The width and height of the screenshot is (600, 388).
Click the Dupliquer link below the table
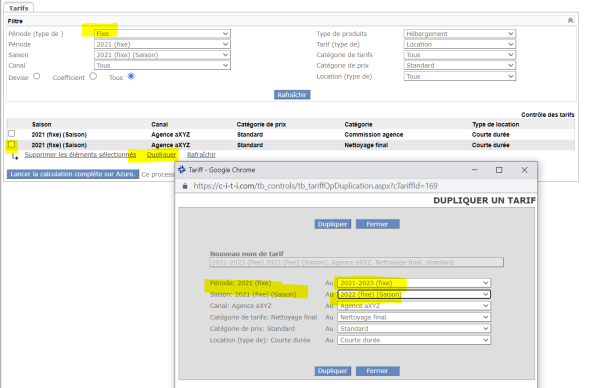pyautogui.click(x=161, y=155)
